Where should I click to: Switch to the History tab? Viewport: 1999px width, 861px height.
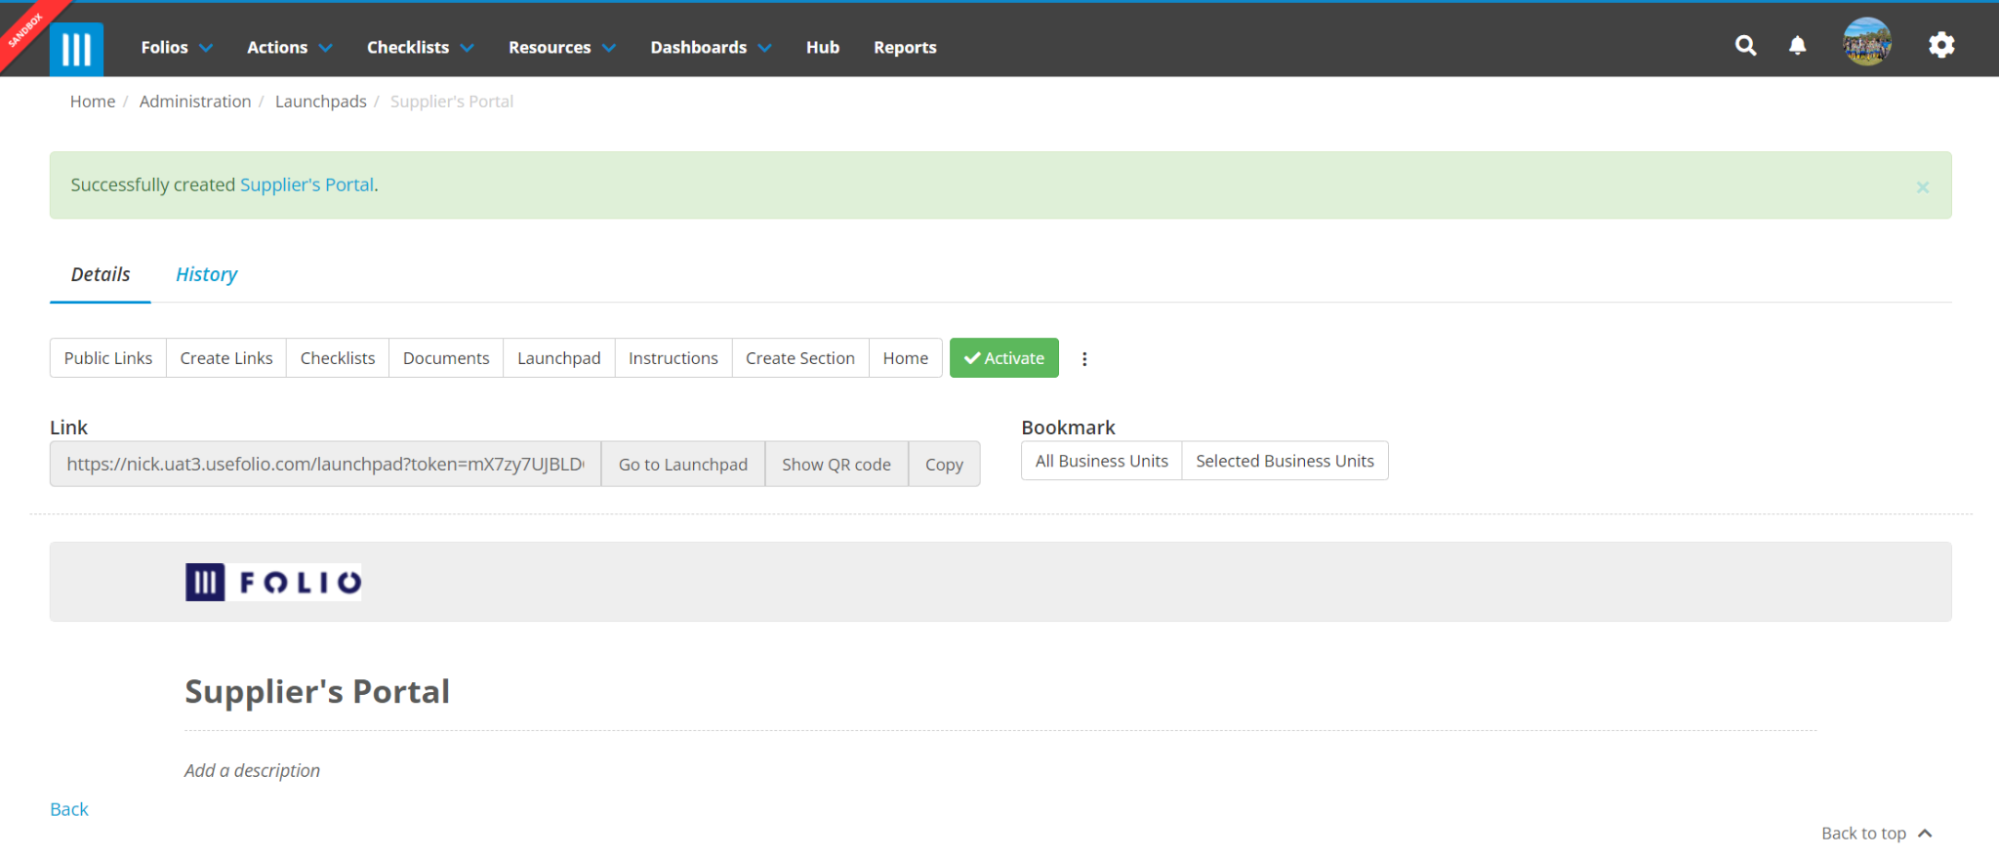206,274
